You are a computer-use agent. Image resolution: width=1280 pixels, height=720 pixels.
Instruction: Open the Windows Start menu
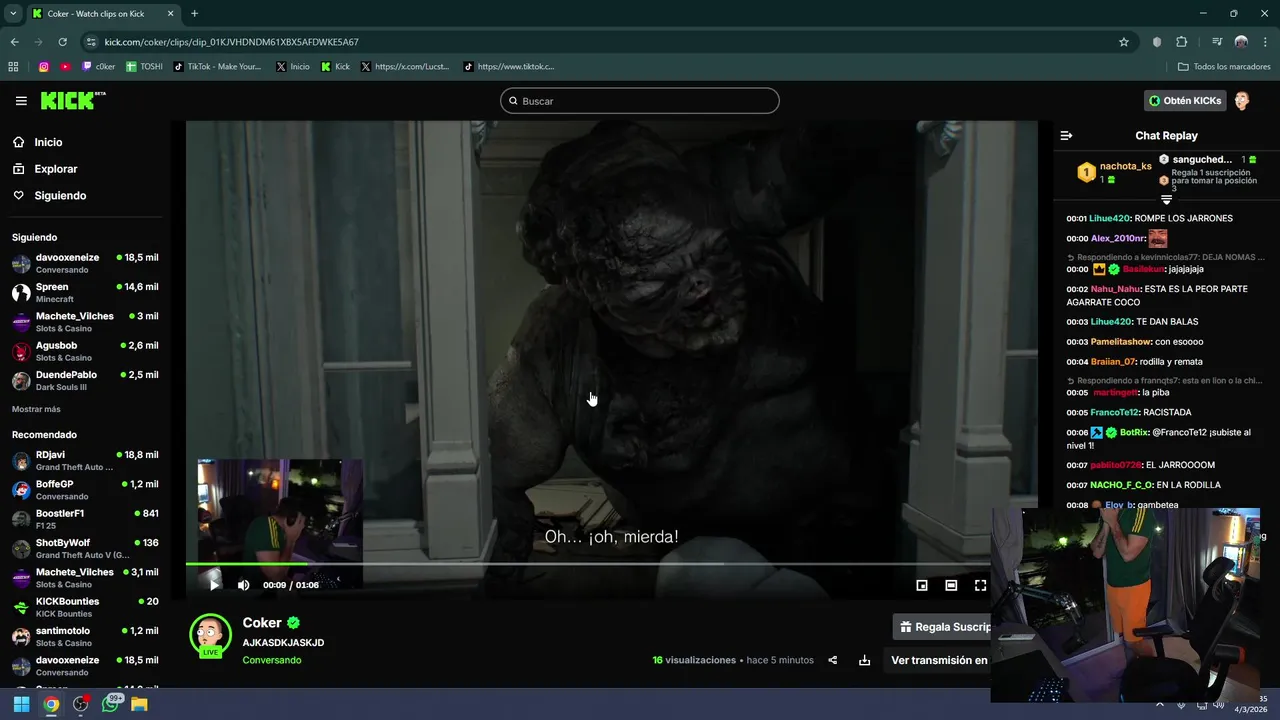(x=21, y=704)
